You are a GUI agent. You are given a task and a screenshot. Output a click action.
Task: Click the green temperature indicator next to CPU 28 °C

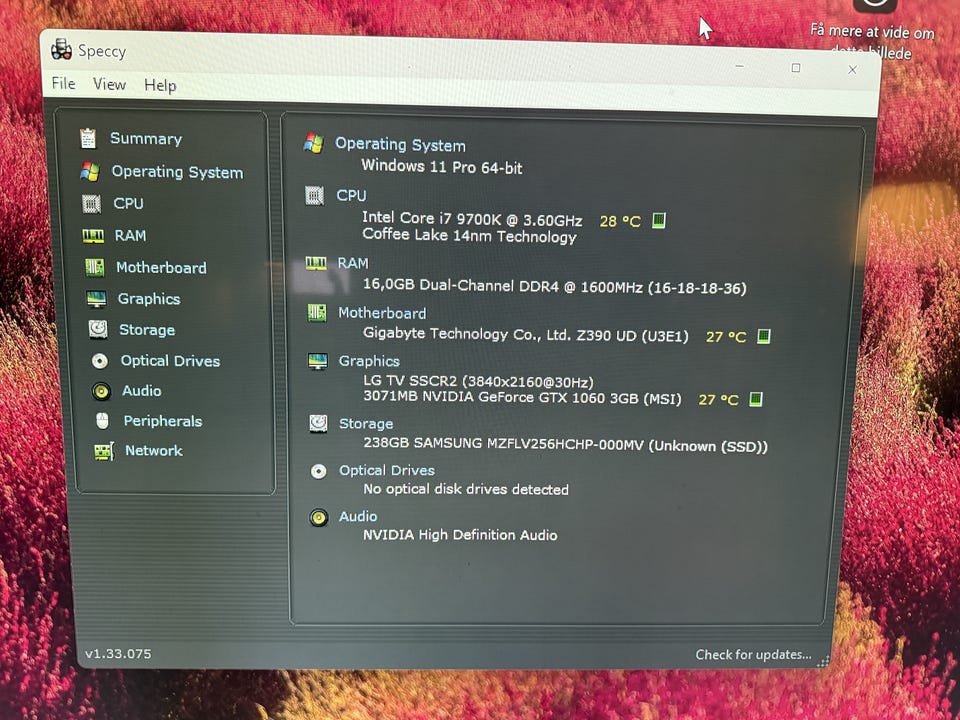pyautogui.click(x=659, y=220)
